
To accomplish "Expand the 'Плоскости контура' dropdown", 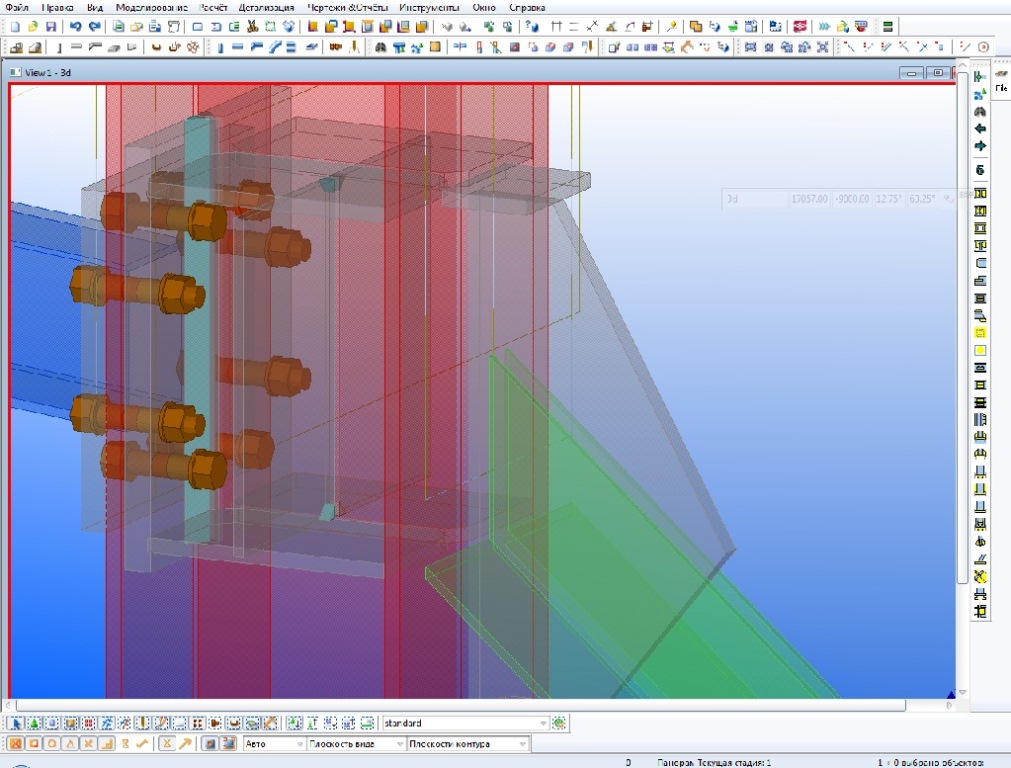I will pyautogui.click(x=523, y=744).
